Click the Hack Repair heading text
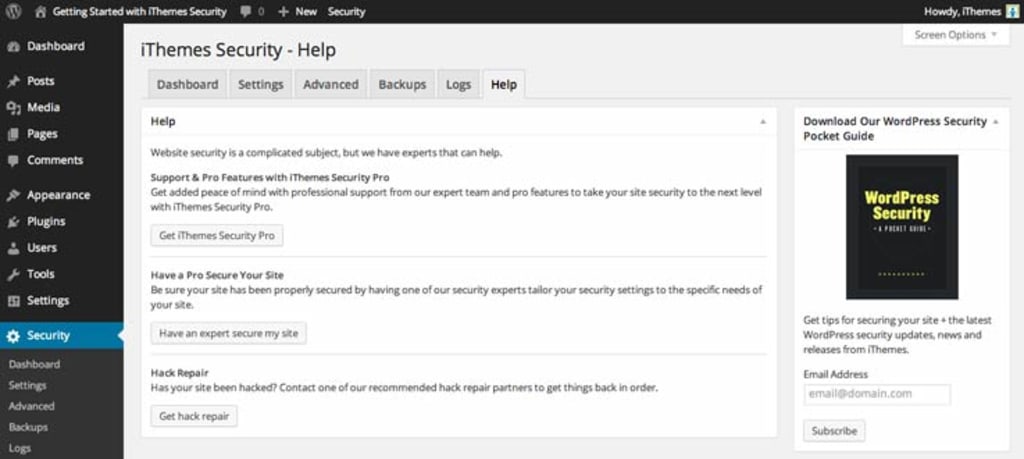The image size is (1024, 459). coord(180,373)
